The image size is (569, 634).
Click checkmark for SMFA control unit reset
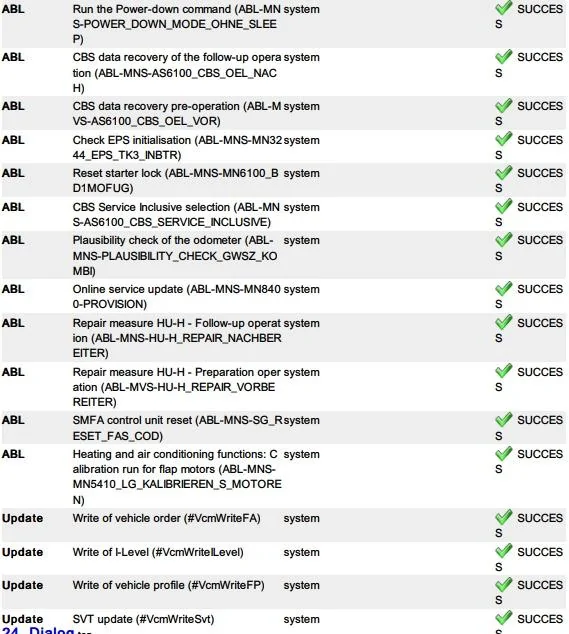click(503, 419)
